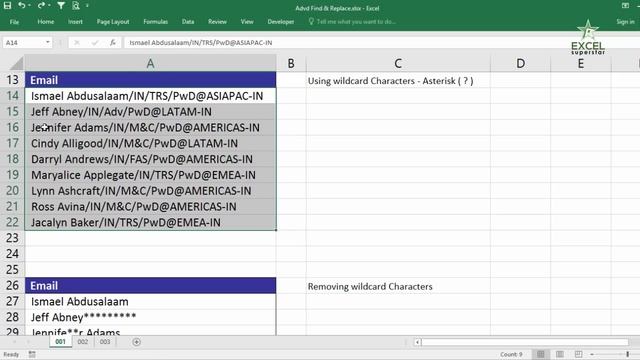
Task: Click the Print Preview icon in quick access toolbar
Action: [76, 5]
